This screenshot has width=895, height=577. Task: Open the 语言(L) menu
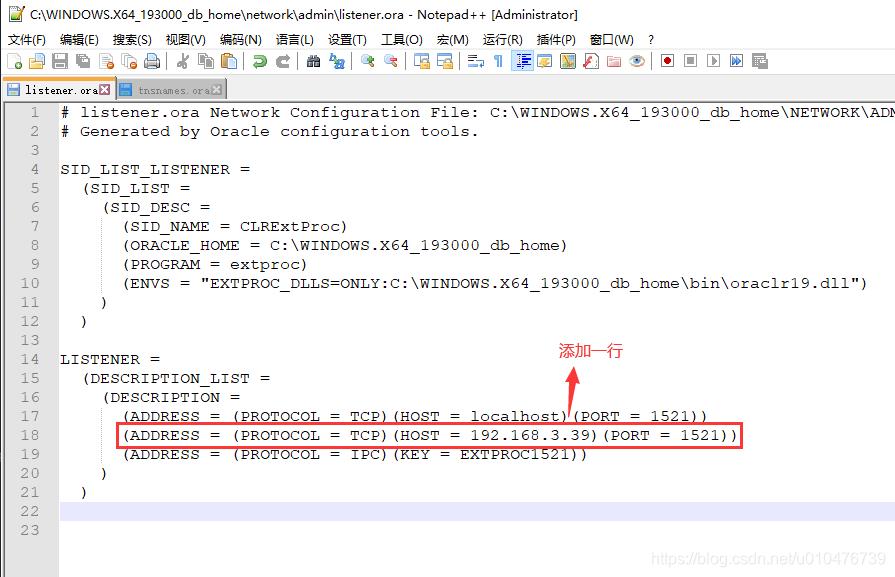(x=295, y=39)
